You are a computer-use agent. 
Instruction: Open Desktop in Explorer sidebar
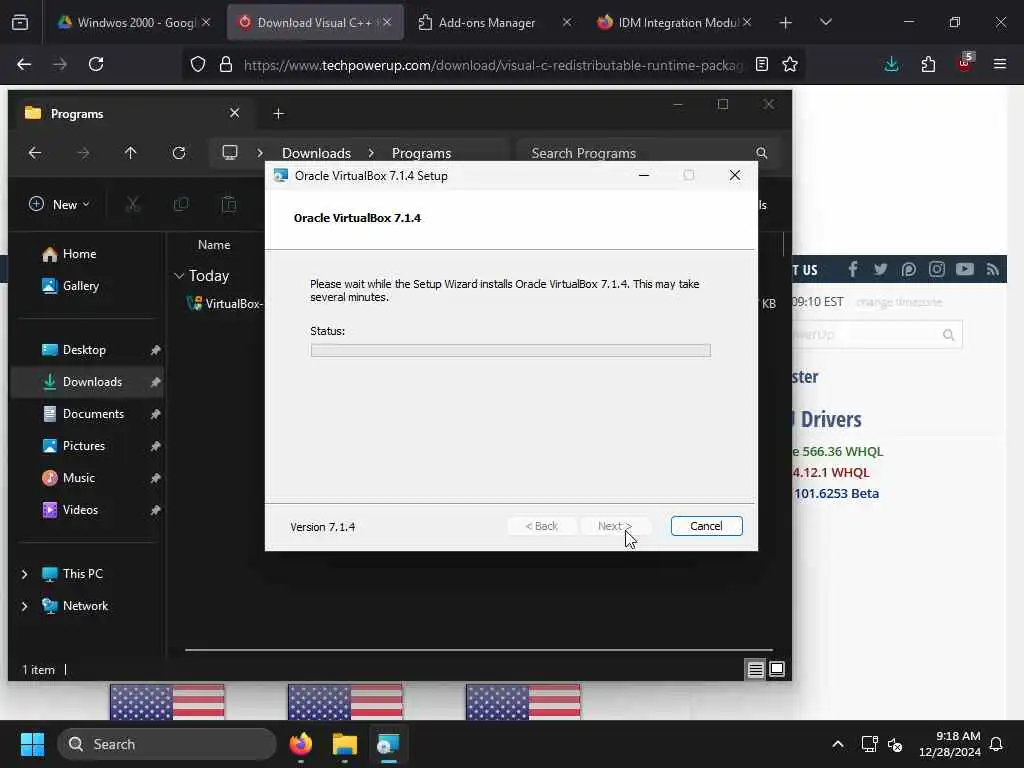tap(84, 350)
